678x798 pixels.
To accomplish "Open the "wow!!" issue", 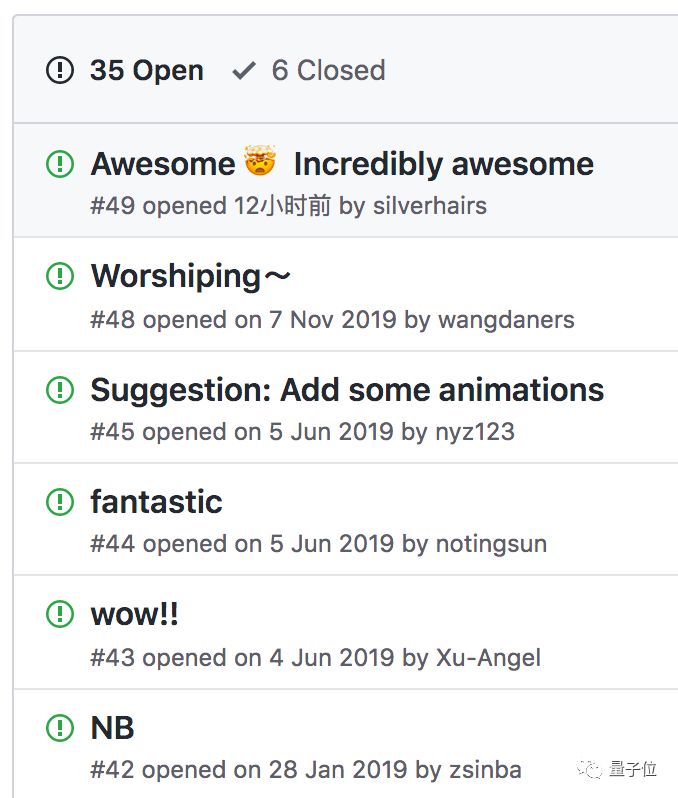I will click(134, 614).
